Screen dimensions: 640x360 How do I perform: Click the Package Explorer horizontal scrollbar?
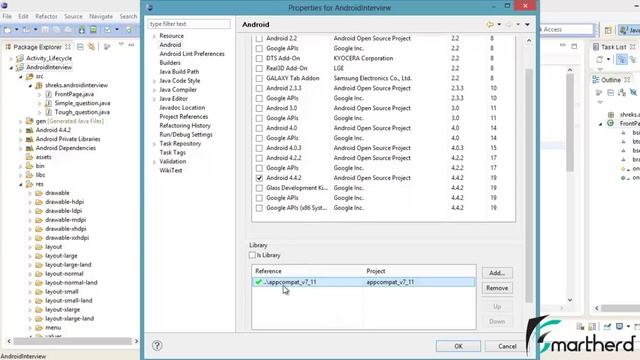(73, 341)
